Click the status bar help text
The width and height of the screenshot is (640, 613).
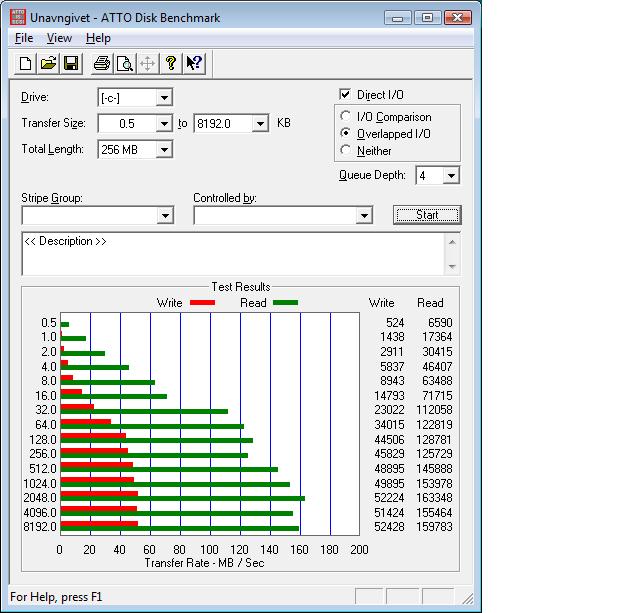(56, 597)
